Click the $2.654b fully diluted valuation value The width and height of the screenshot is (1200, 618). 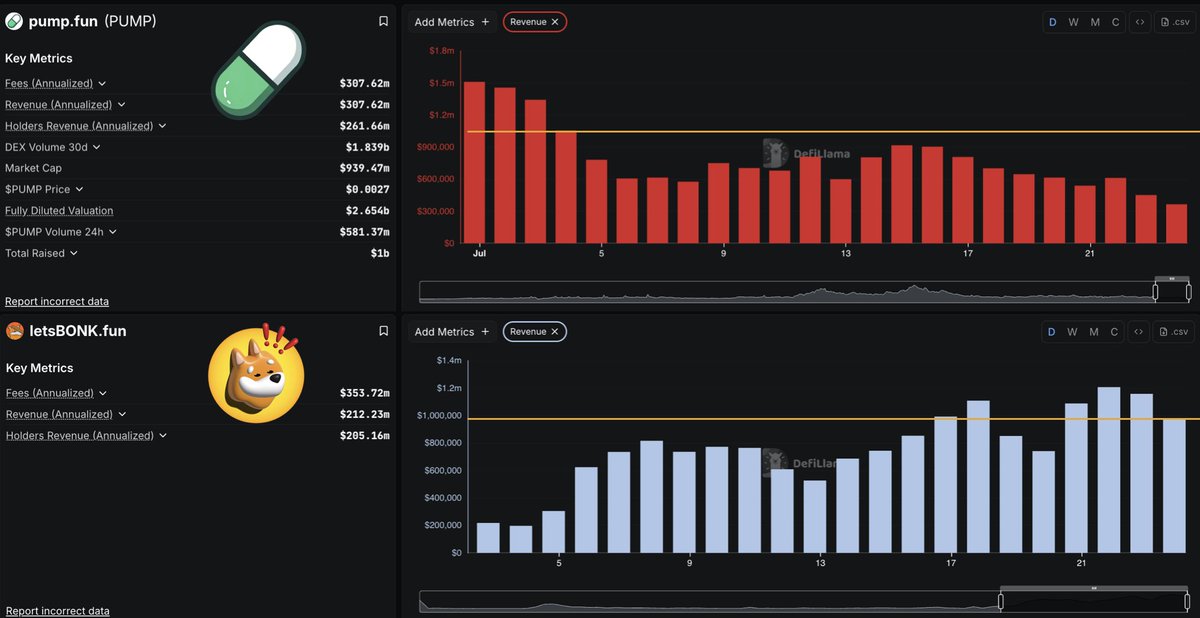point(368,211)
